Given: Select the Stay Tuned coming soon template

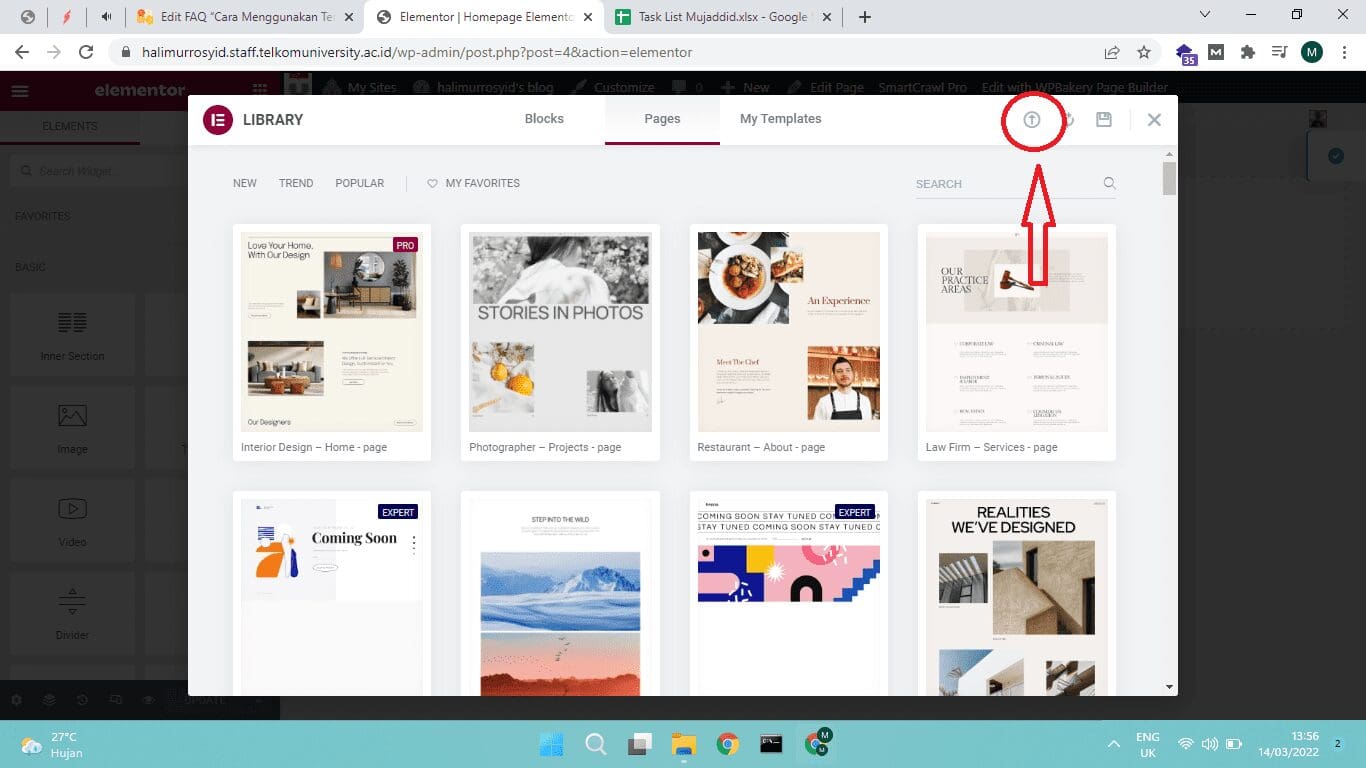Looking at the screenshot, I should pos(789,593).
